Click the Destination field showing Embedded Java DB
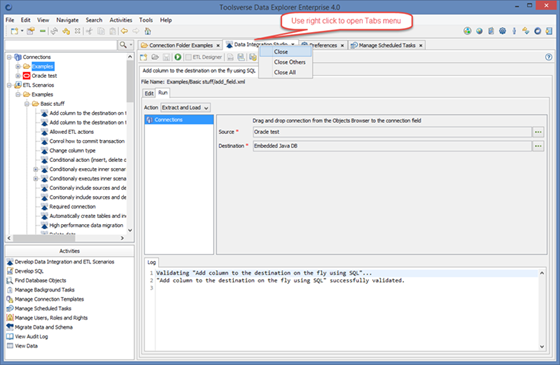 click(392, 146)
